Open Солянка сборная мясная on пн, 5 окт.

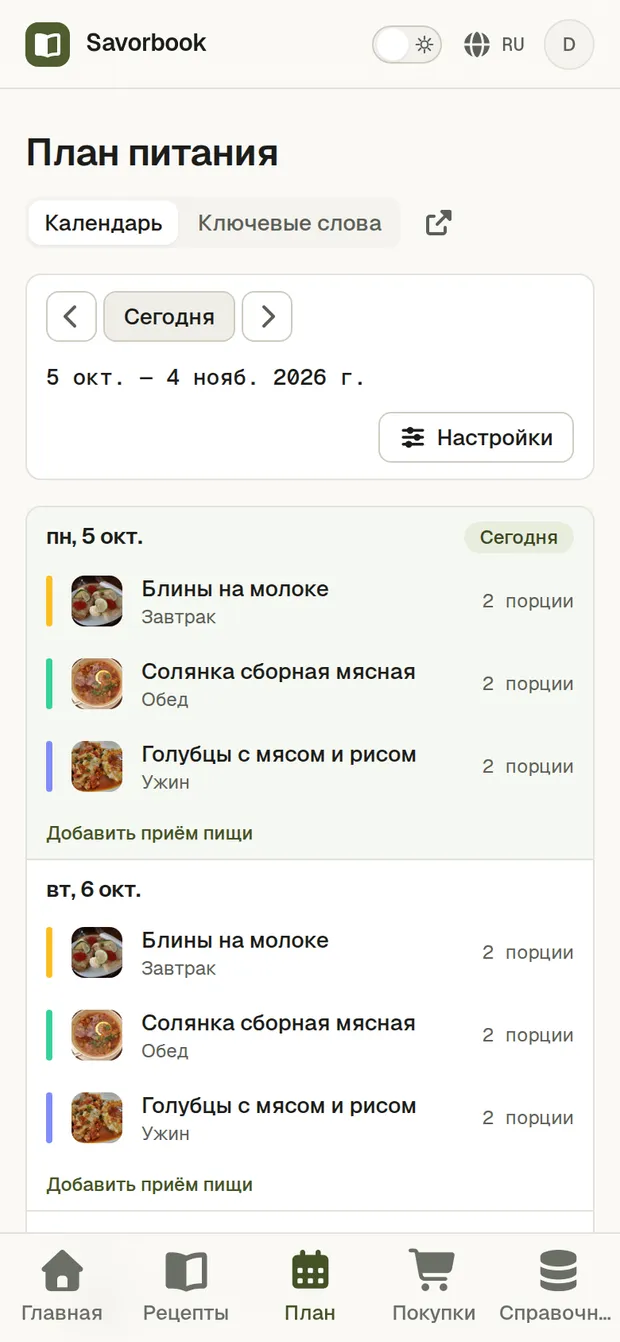click(x=278, y=672)
